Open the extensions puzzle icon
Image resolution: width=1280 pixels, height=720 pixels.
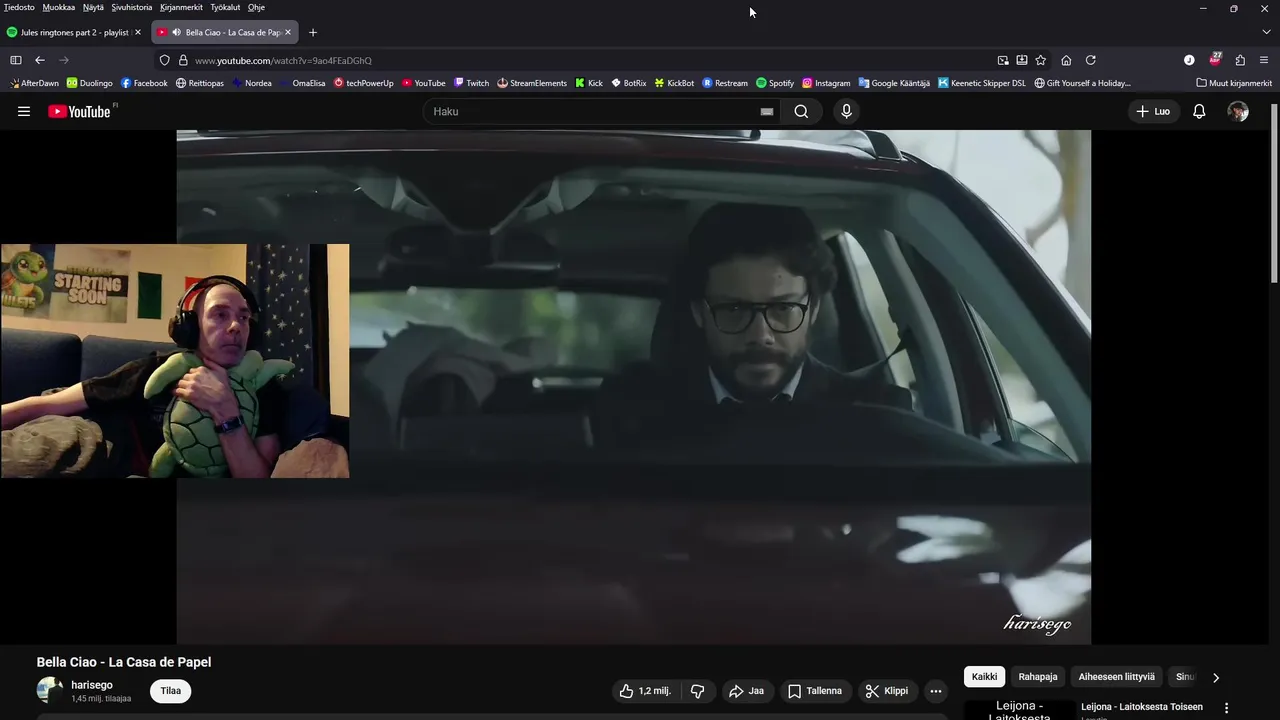click(x=1240, y=60)
